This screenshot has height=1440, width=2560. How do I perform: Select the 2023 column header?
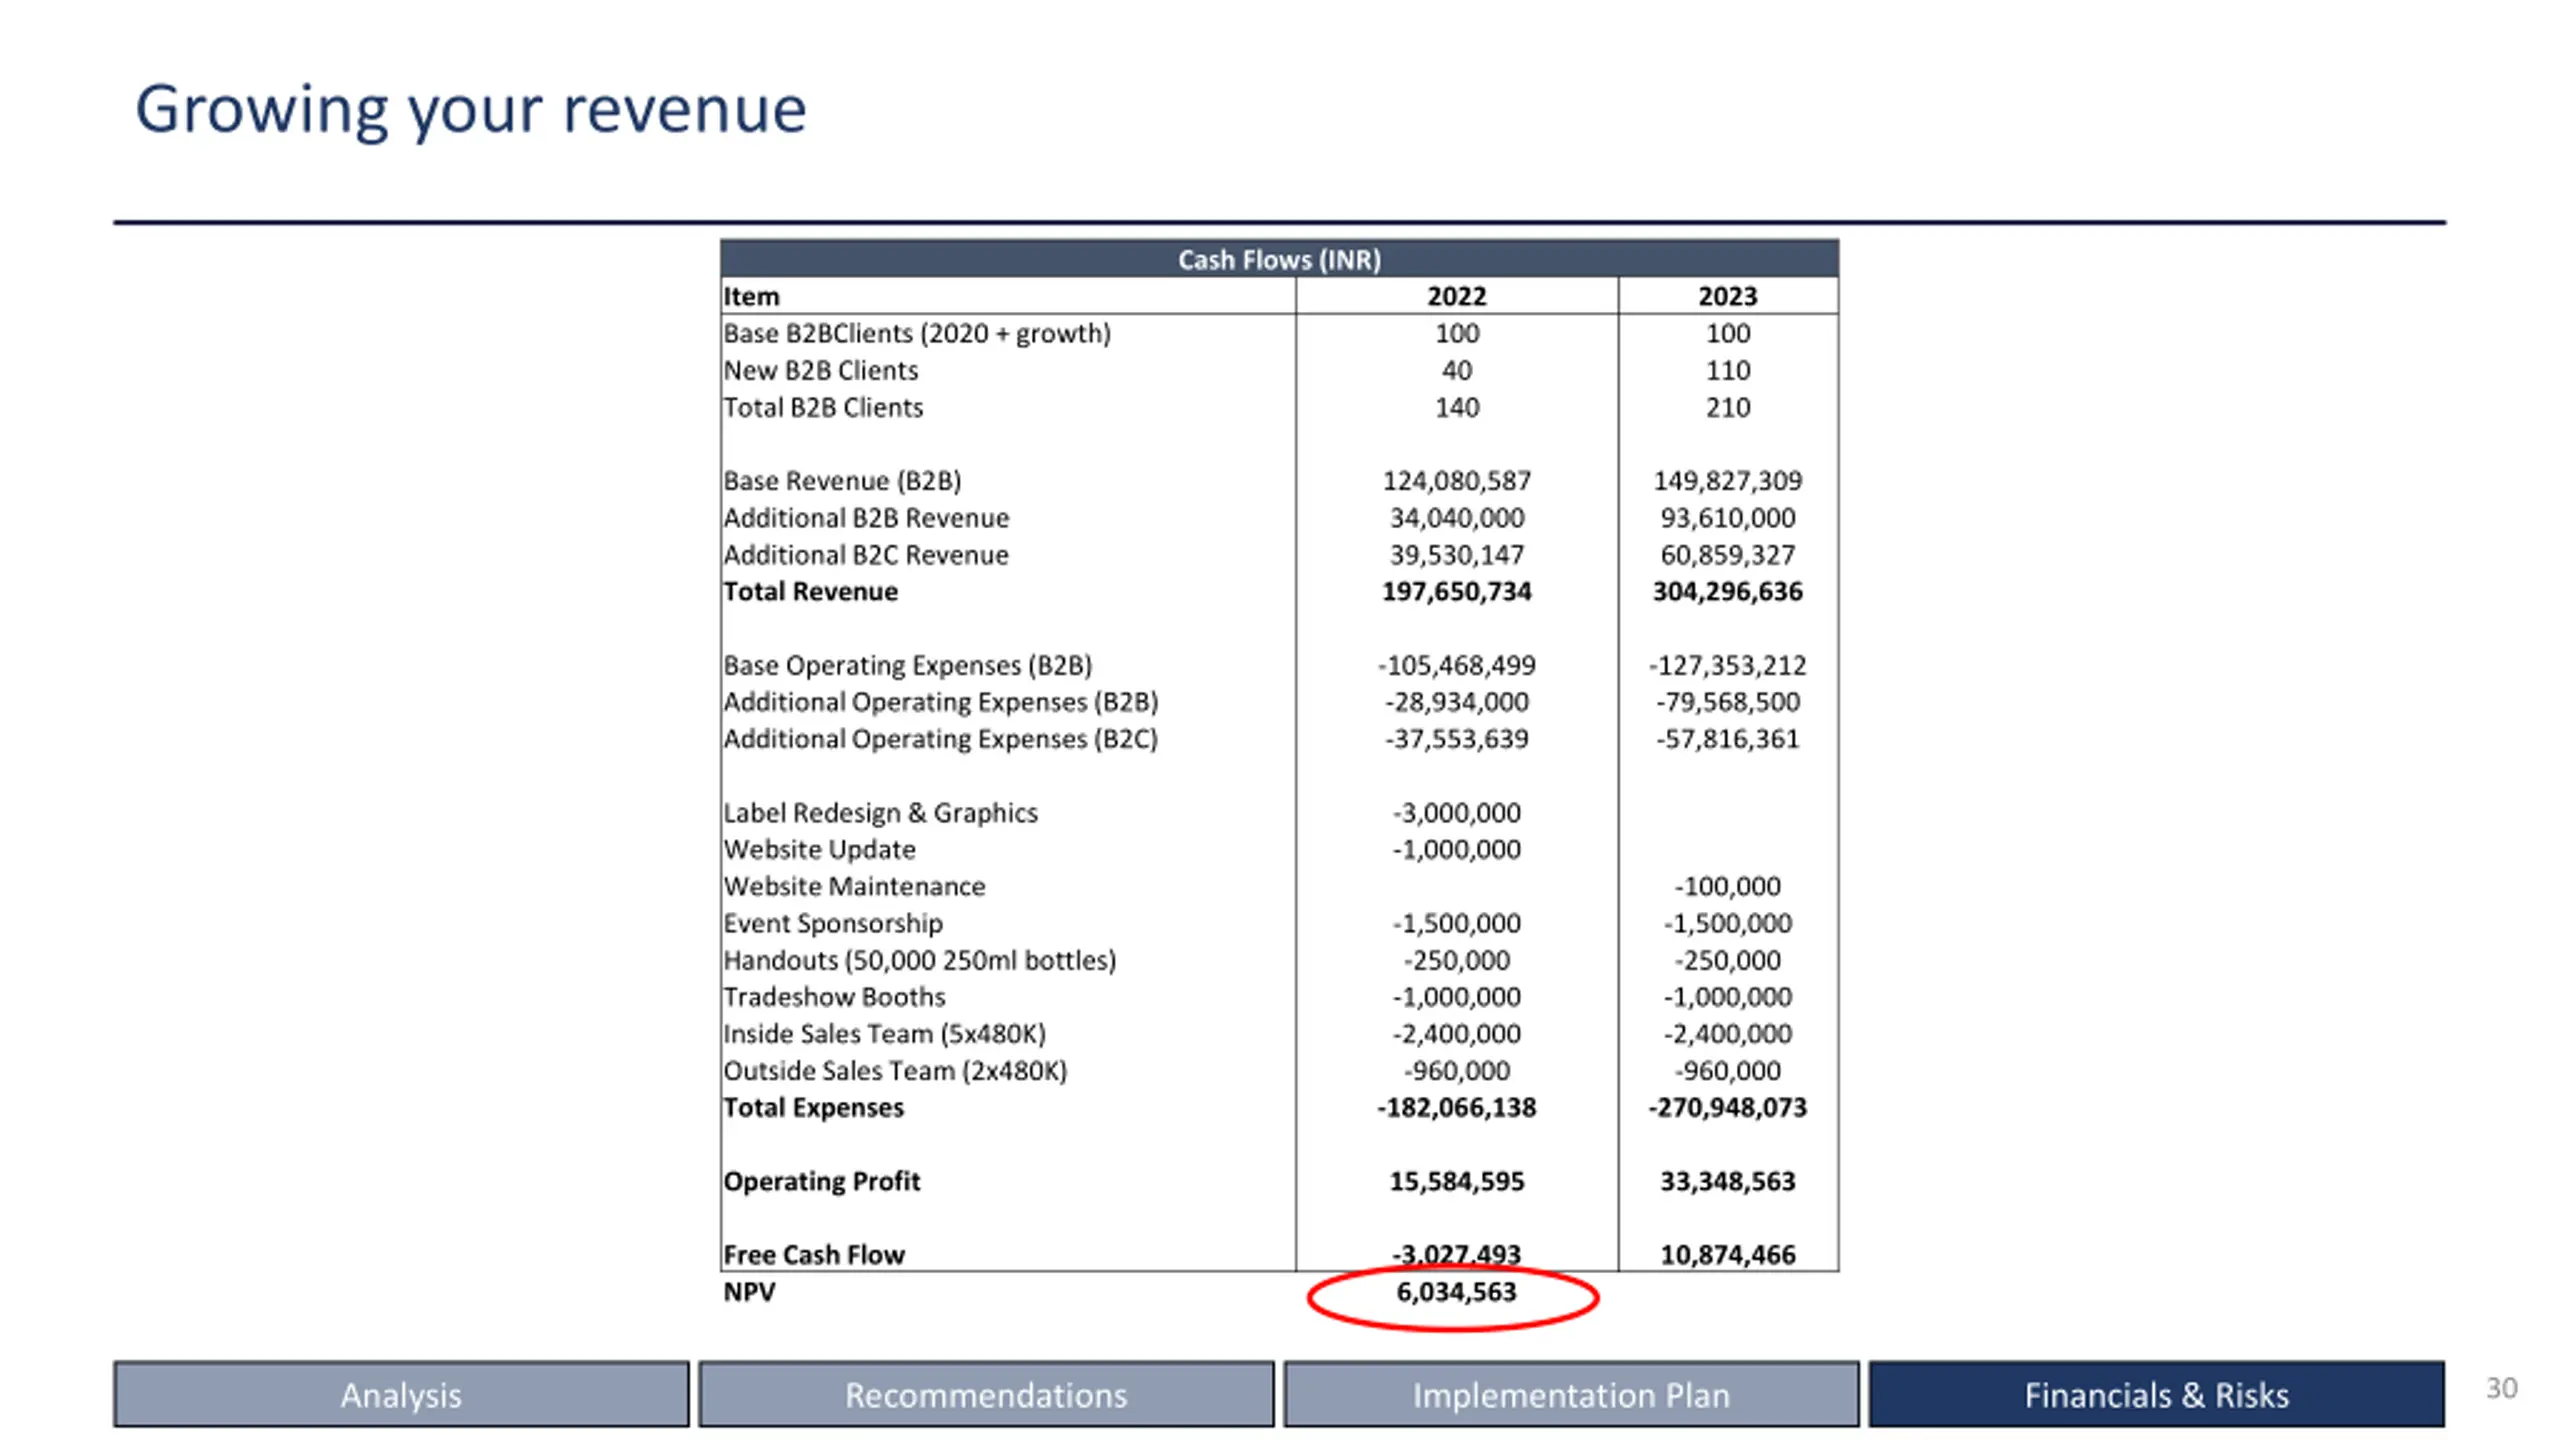point(1727,296)
